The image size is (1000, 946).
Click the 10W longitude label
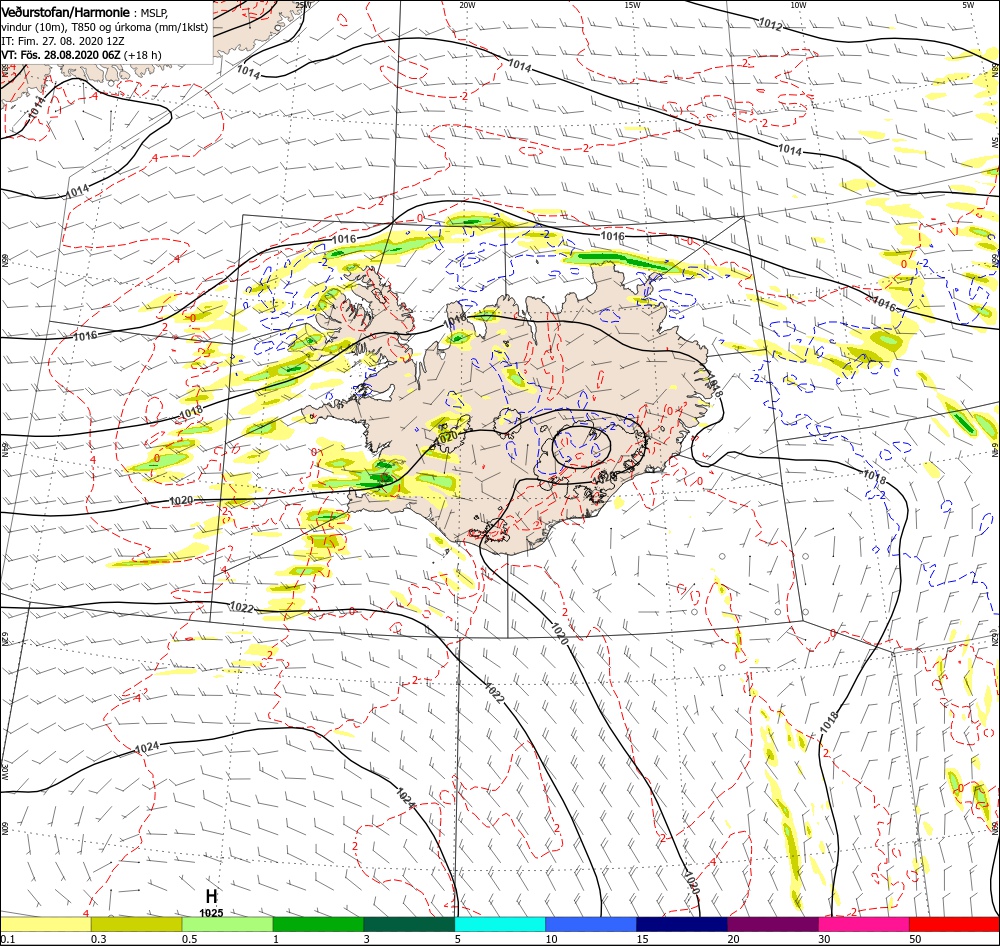coord(798,4)
